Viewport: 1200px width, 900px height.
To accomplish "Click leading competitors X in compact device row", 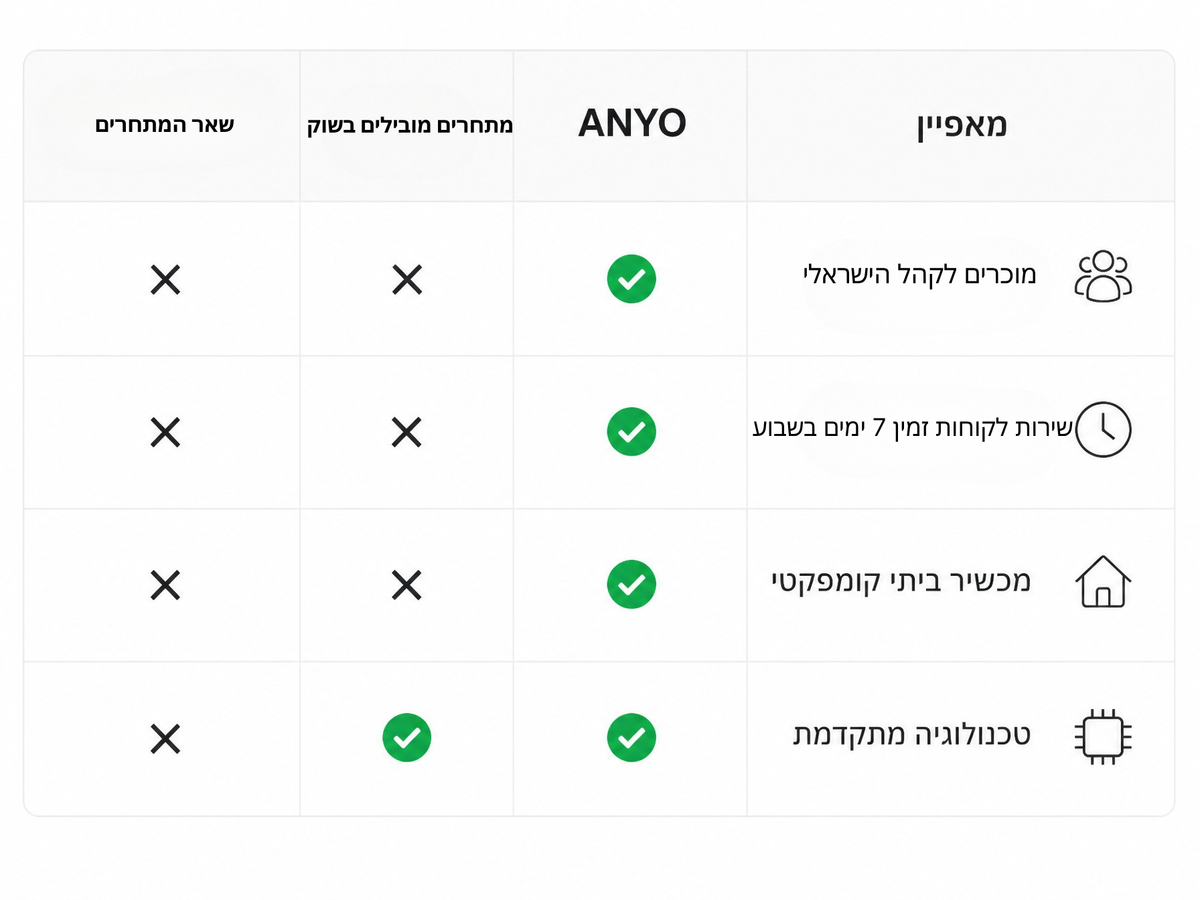I will [406, 584].
